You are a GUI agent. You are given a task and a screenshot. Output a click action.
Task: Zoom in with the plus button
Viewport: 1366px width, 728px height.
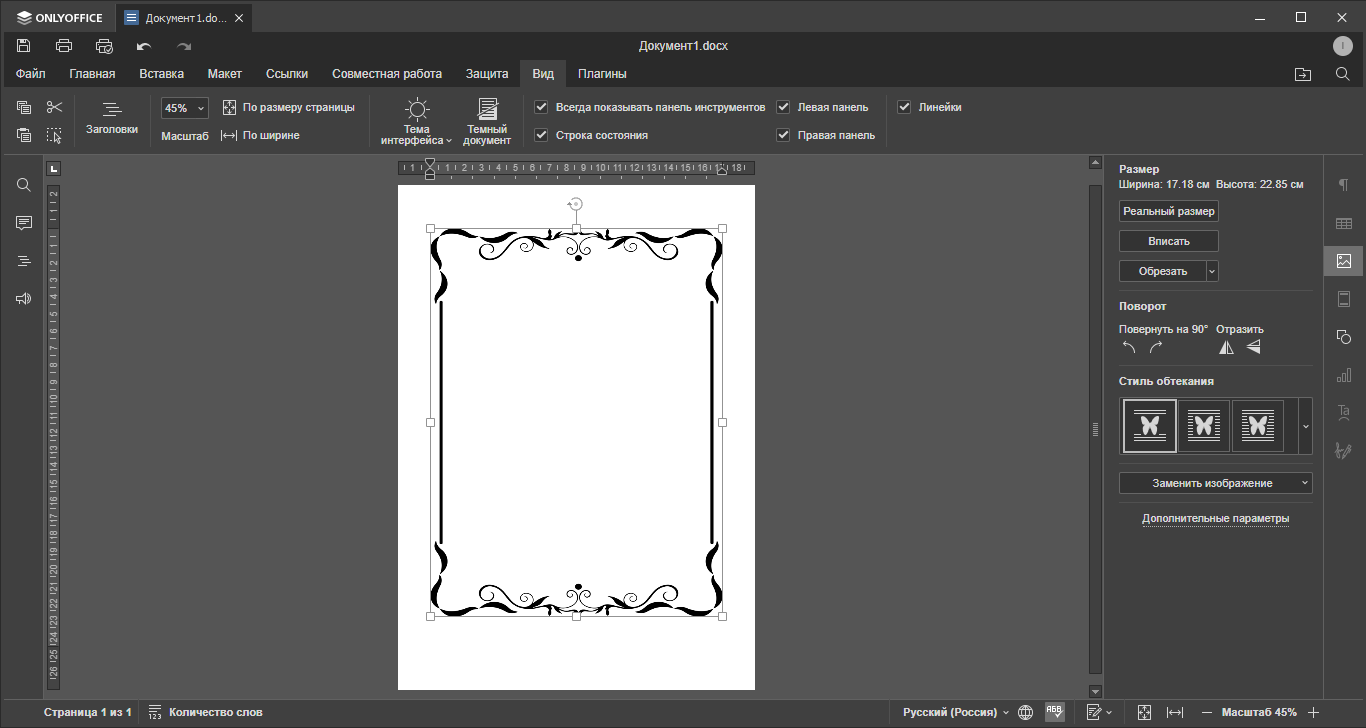(x=1314, y=712)
